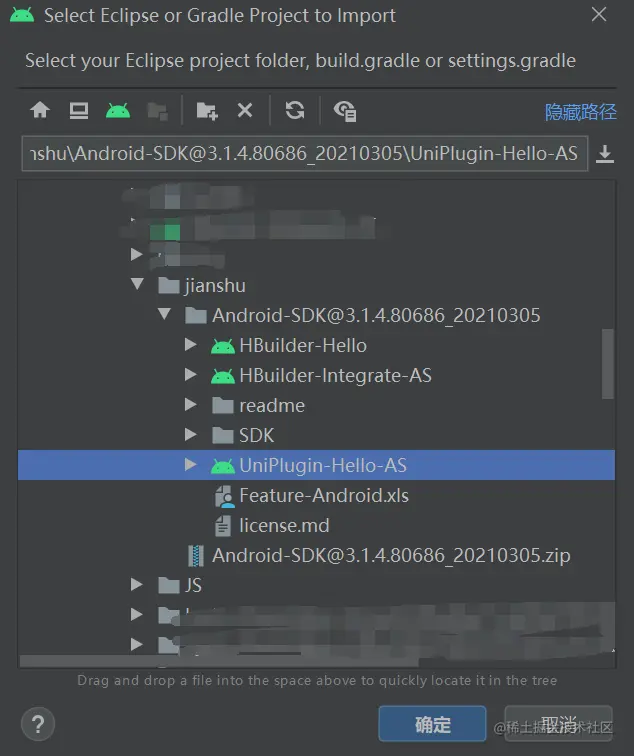Select UniPlugin-Hello-AS project name
The width and height of the screenshot is (634, 756).
coord(323,465)
